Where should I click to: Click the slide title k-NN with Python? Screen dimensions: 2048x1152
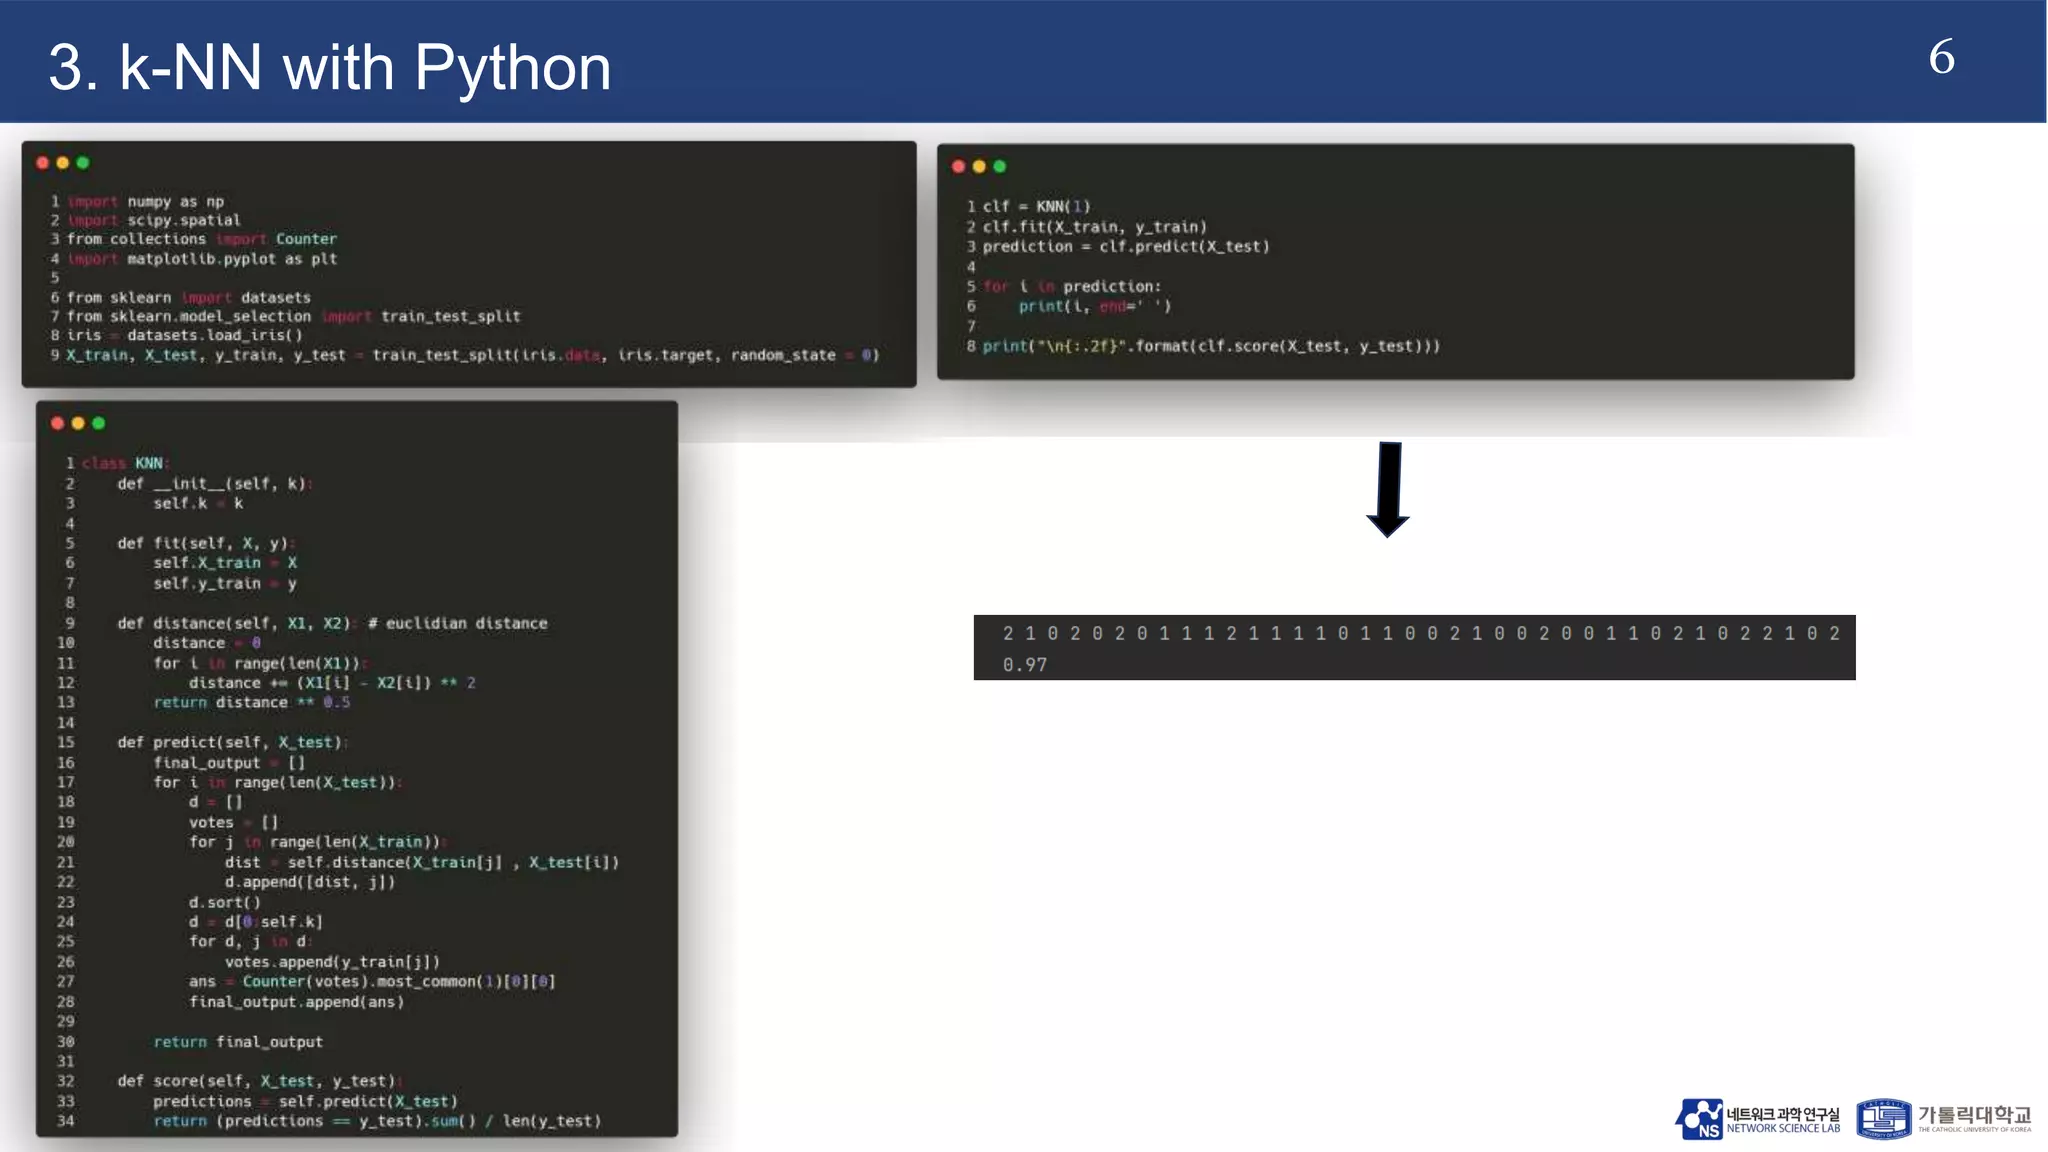(x=329, y=68)
